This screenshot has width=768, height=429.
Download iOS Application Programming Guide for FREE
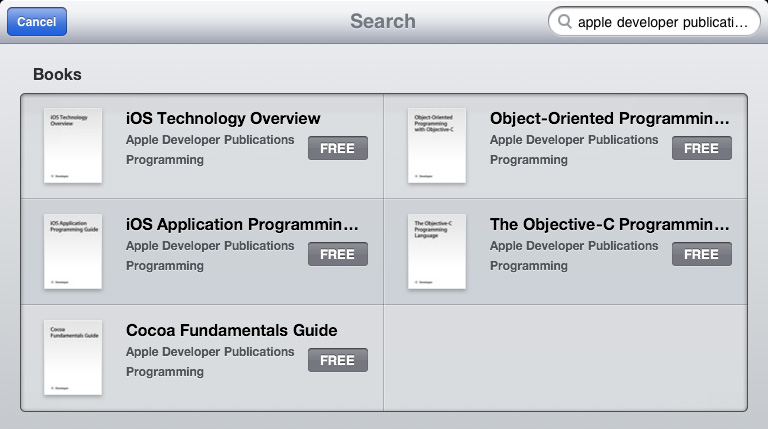(x=338, y=254)
